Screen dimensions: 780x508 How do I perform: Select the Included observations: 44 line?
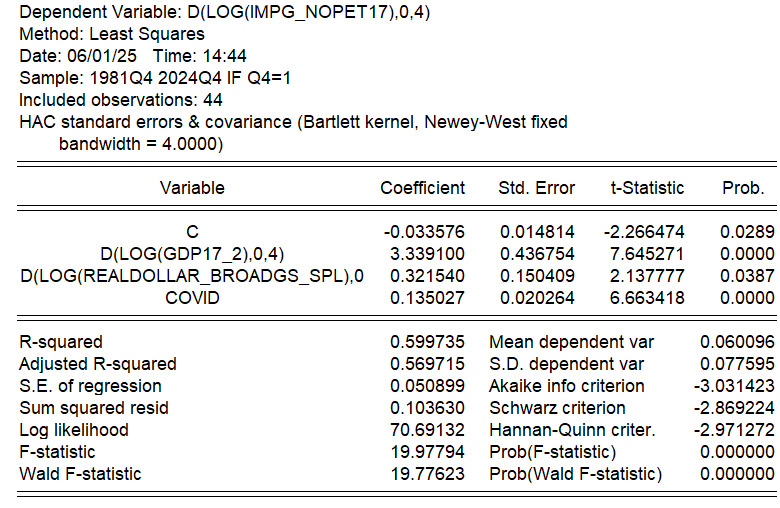[120, 100]
